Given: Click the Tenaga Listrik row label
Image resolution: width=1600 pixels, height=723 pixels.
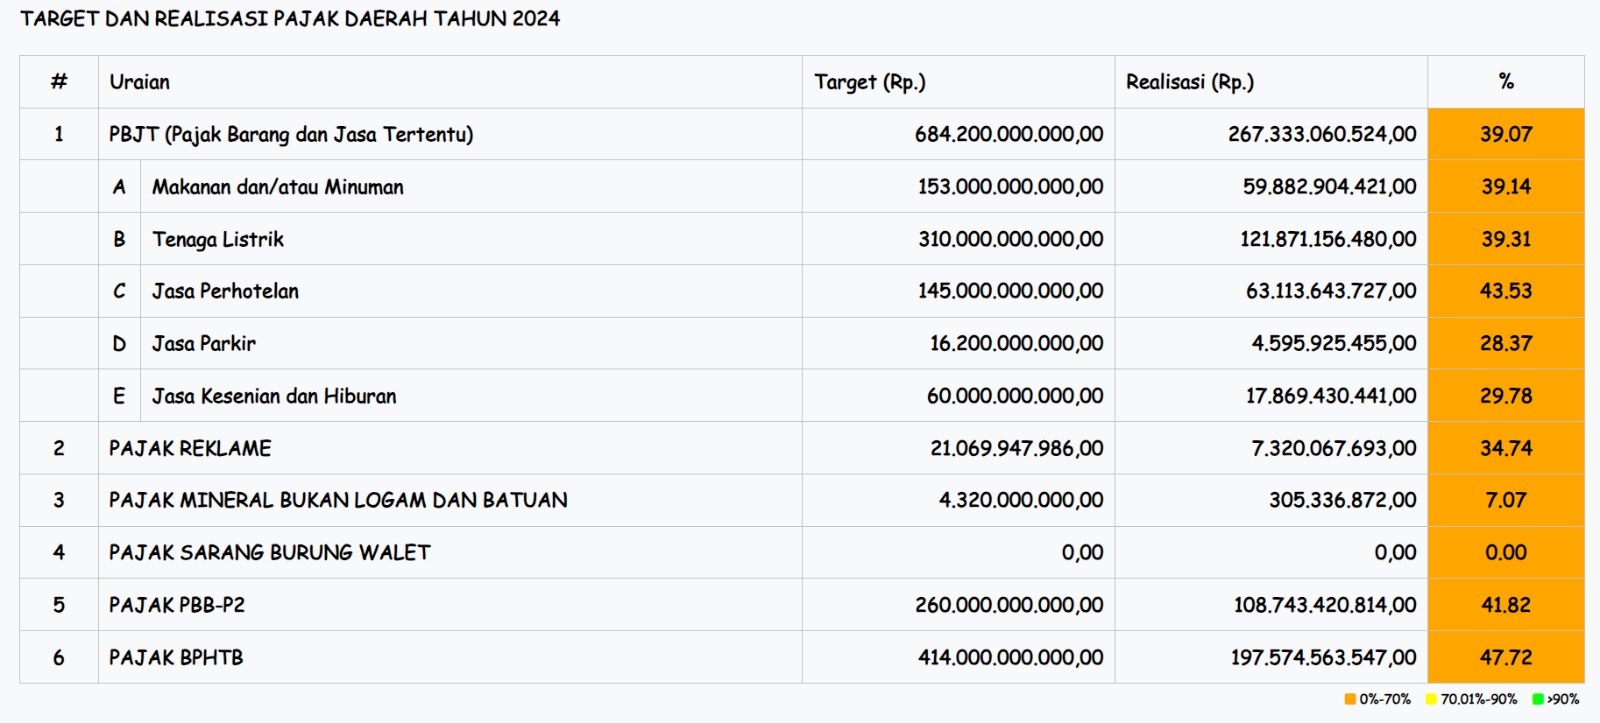Looking at the screenshot, I should coord(218,239).
